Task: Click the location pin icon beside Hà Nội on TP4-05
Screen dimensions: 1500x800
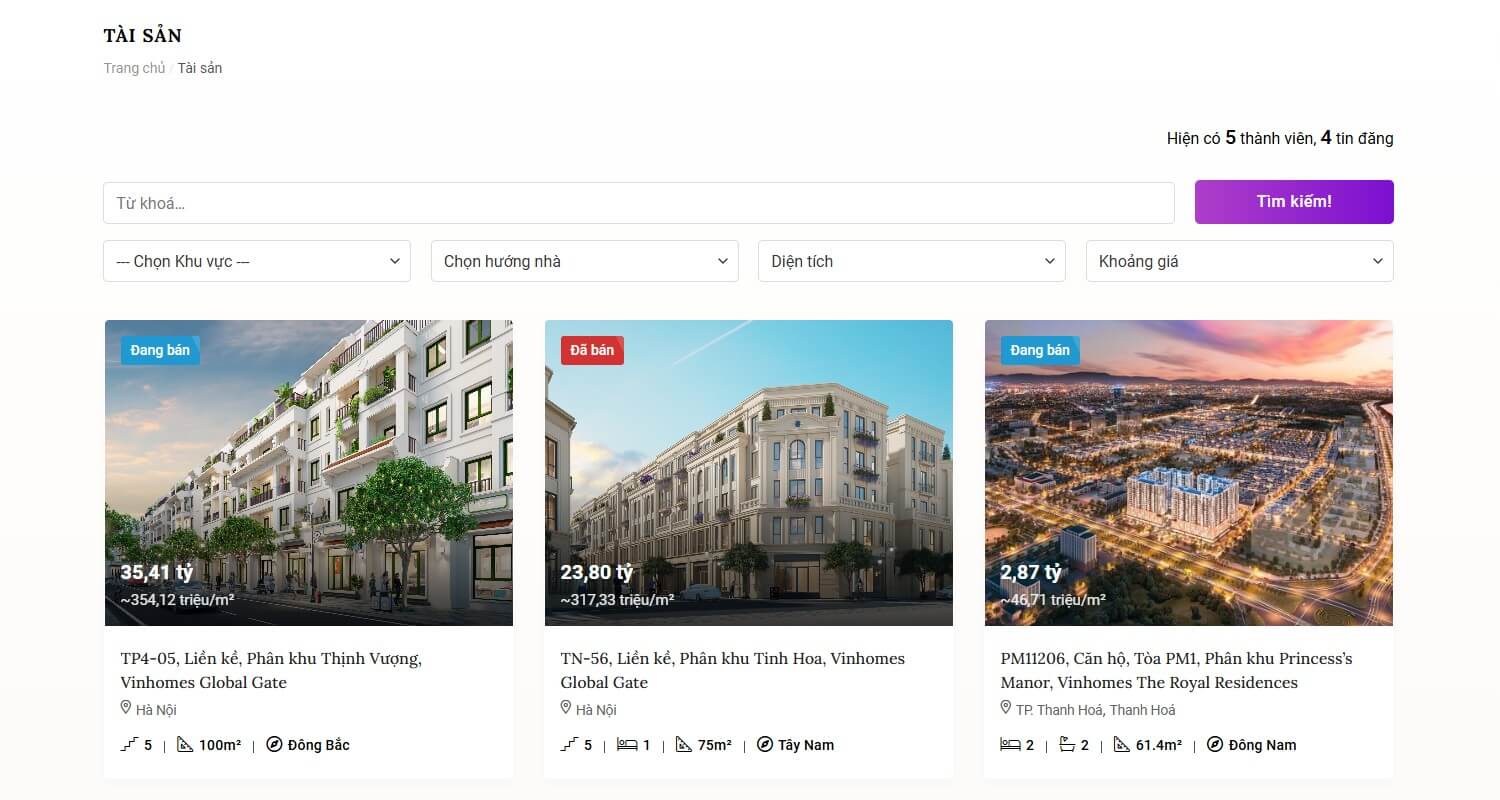Action: point(126,708)
